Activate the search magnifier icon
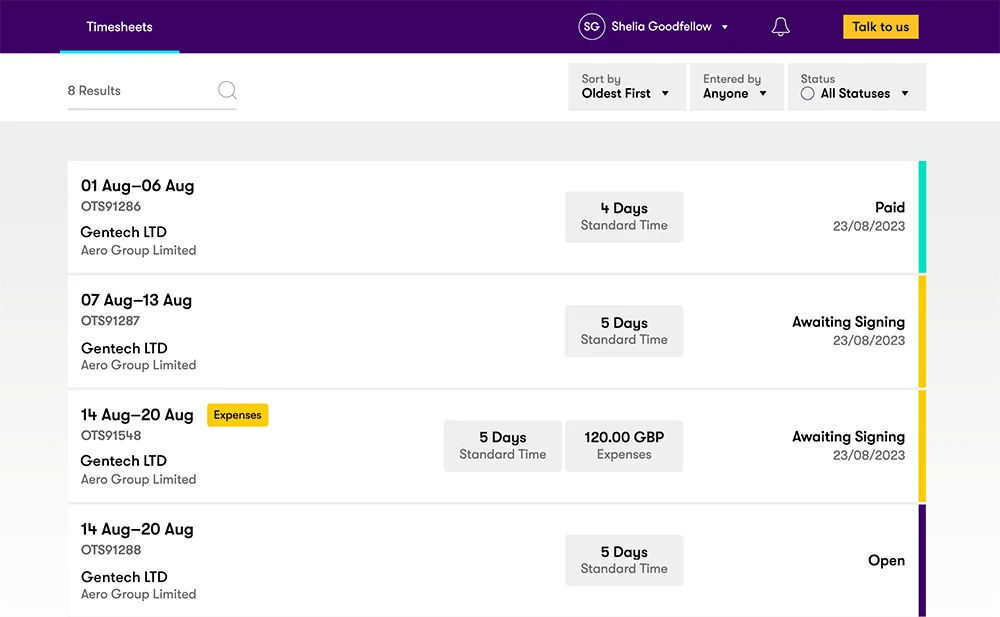Image resolution: width=1000 pixels, height=617 pixels. tap(227, 90)
